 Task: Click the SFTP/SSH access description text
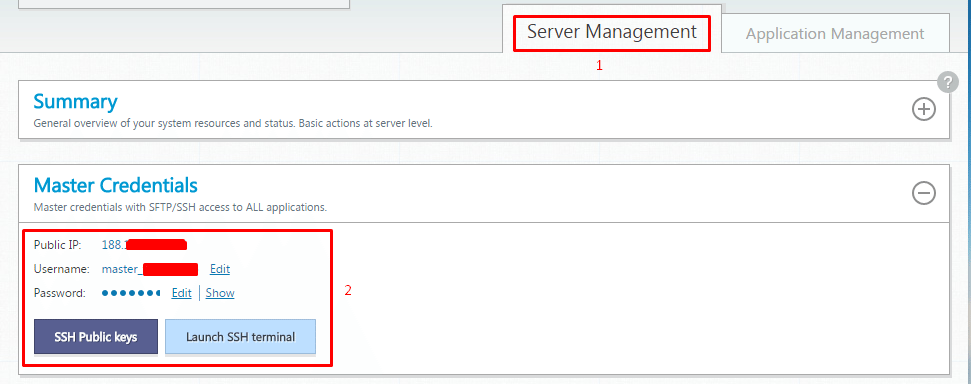pos(180,207)
